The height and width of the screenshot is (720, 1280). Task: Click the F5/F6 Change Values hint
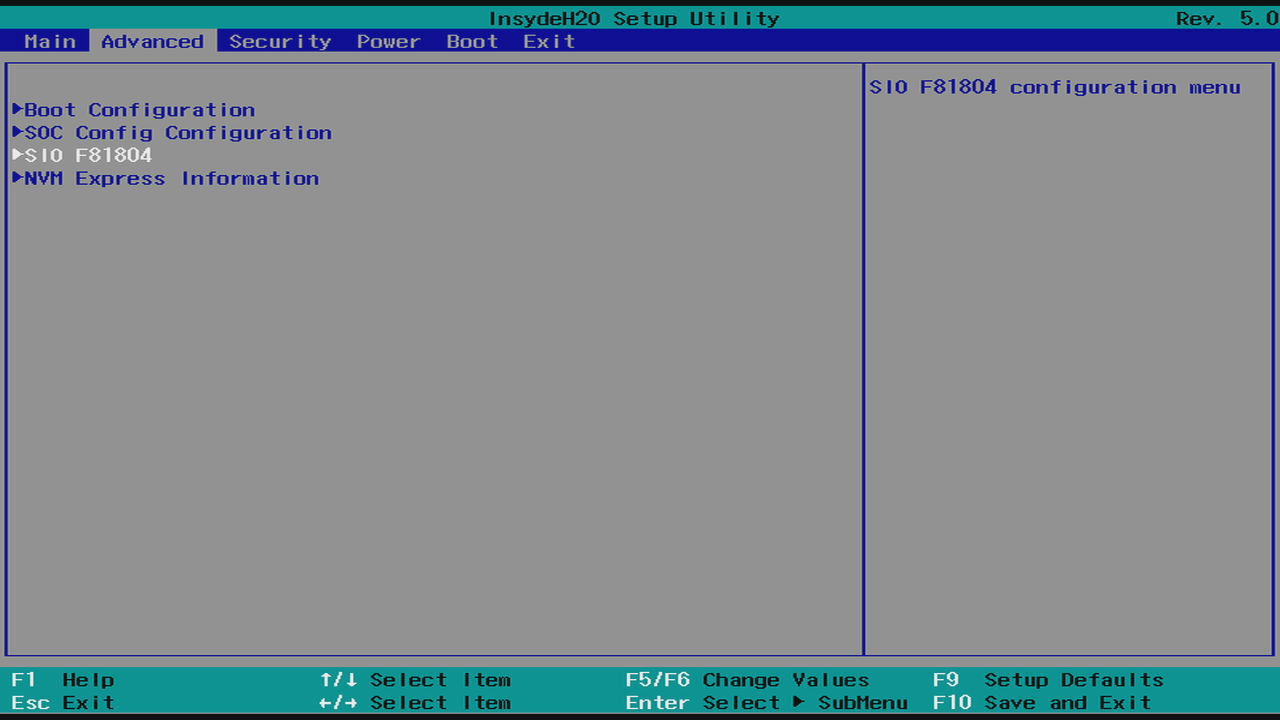[748, 680]
